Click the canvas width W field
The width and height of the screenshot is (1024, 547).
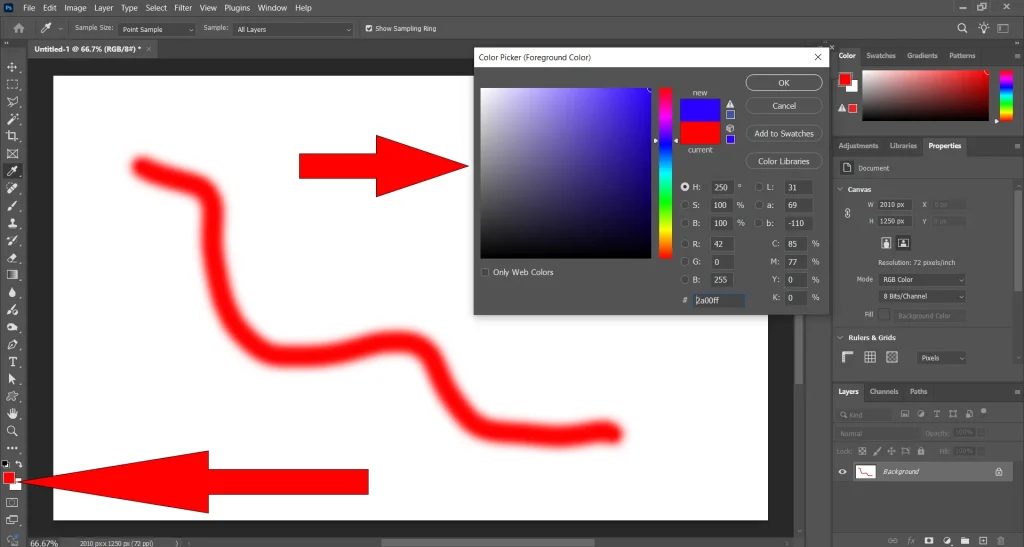coord(895,204)
